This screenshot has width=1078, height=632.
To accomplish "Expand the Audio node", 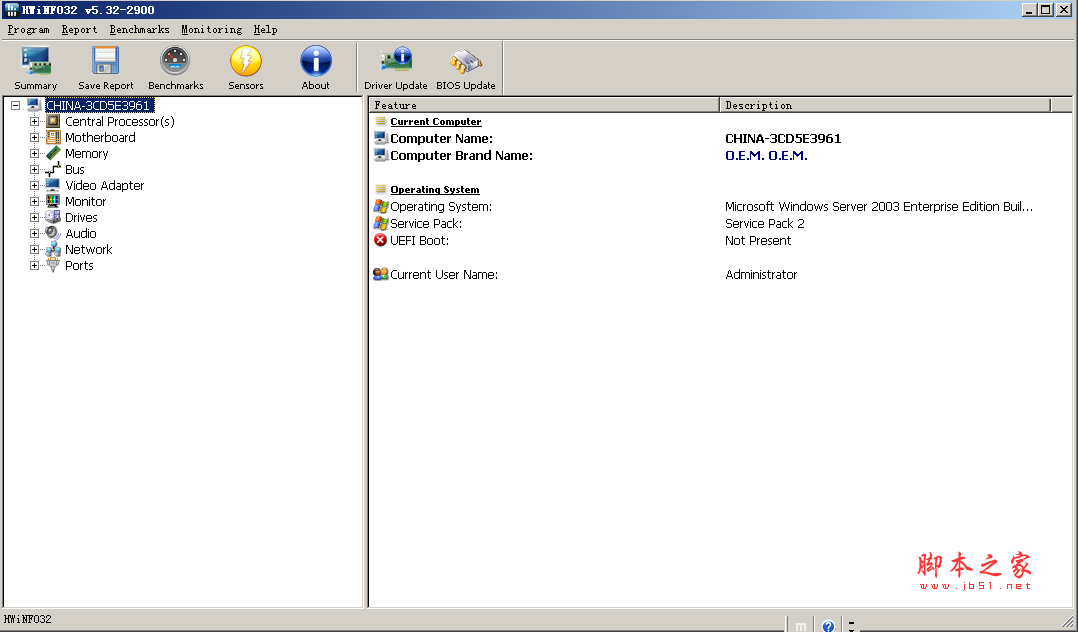I will click(34, 233).
